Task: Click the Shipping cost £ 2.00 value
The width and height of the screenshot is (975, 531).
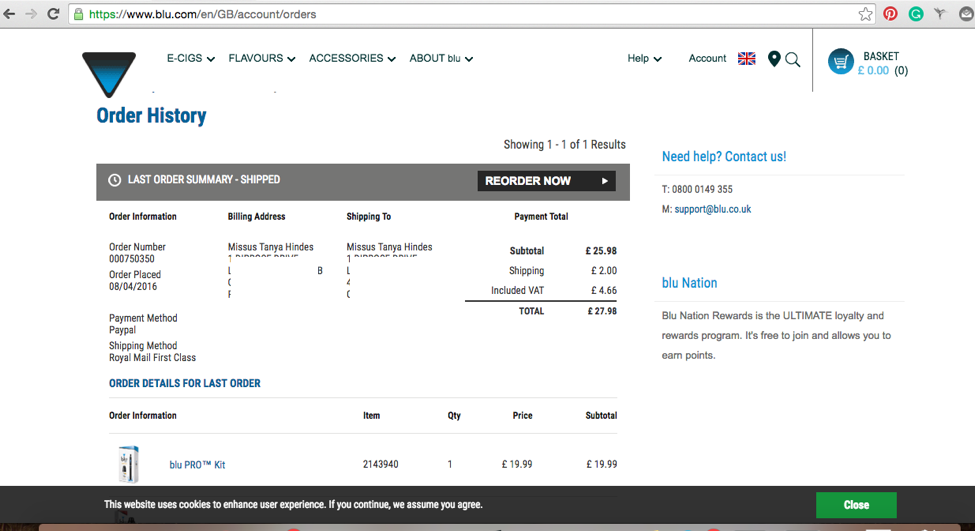Action: [604, 271]
